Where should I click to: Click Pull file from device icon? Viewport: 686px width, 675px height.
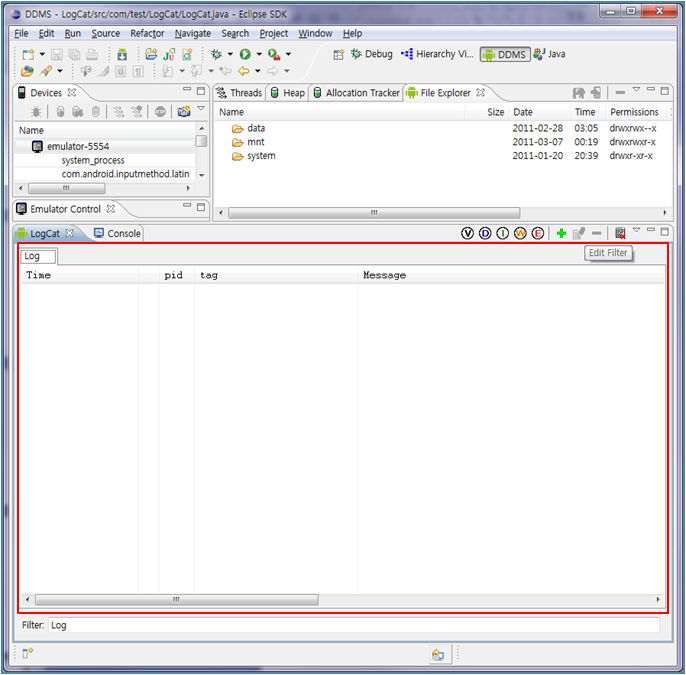point(578,93)
